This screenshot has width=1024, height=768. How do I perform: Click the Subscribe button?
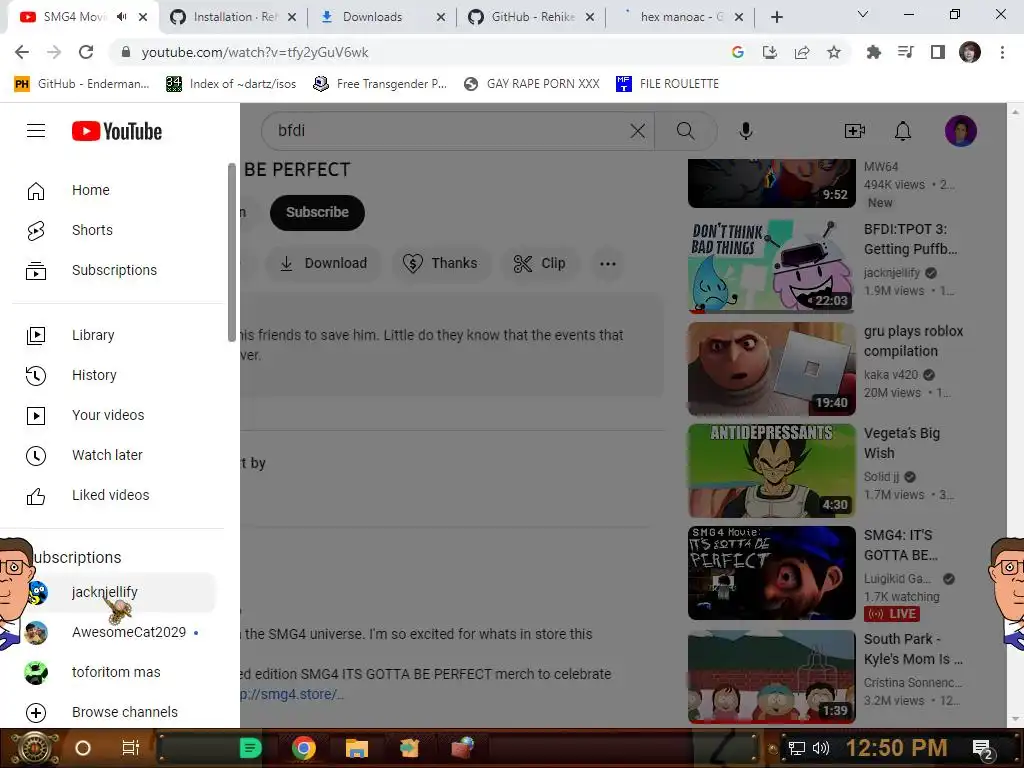[317, 212]
